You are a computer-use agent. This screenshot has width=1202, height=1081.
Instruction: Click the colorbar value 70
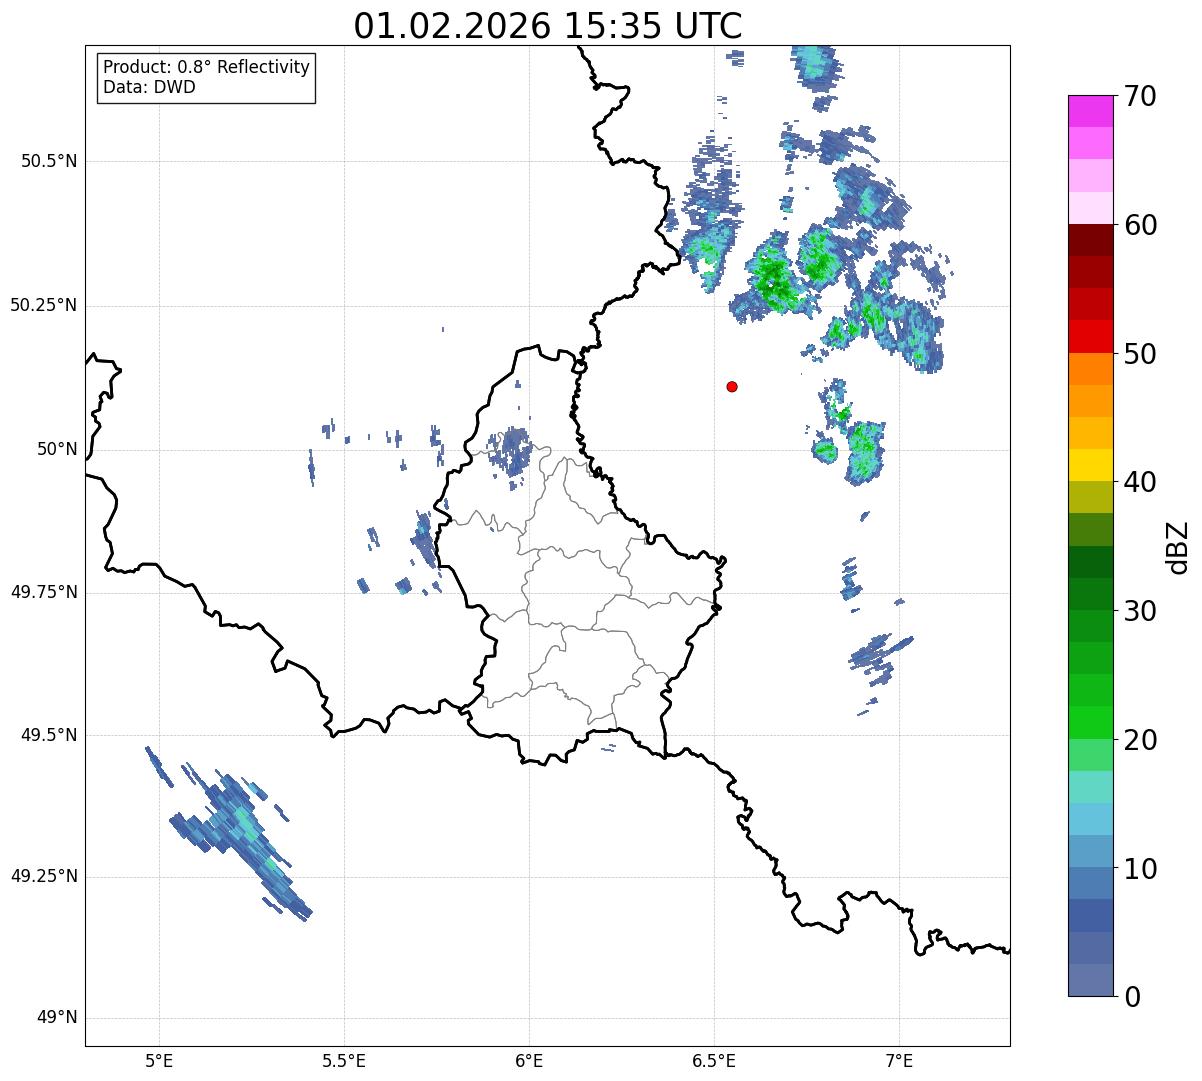pos(1141,96)
